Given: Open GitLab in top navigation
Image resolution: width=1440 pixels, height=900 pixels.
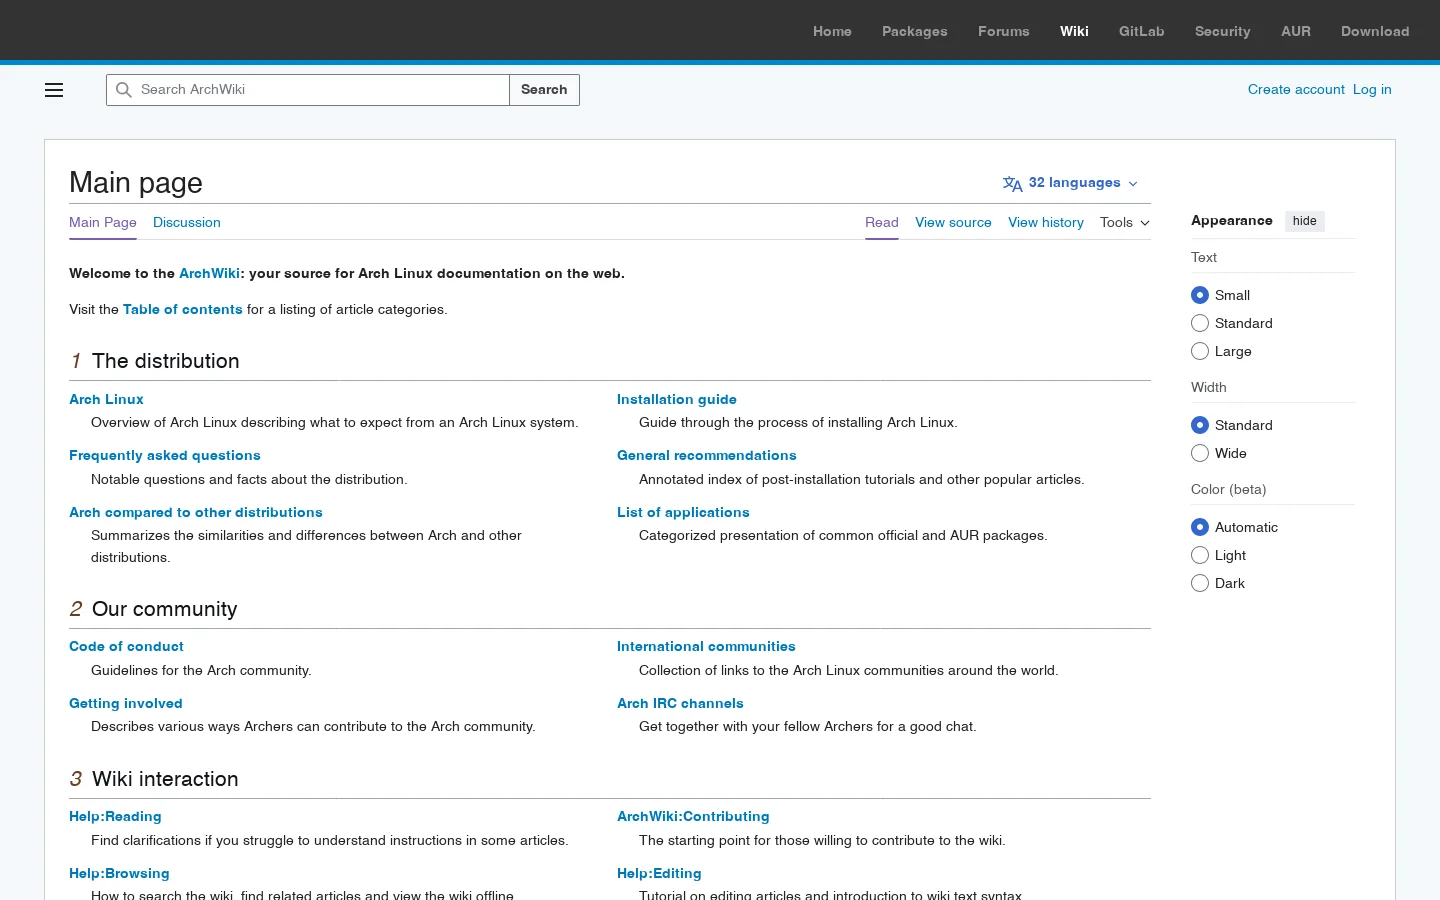Looking at the screenshot, I should (x=1142, y=31).
